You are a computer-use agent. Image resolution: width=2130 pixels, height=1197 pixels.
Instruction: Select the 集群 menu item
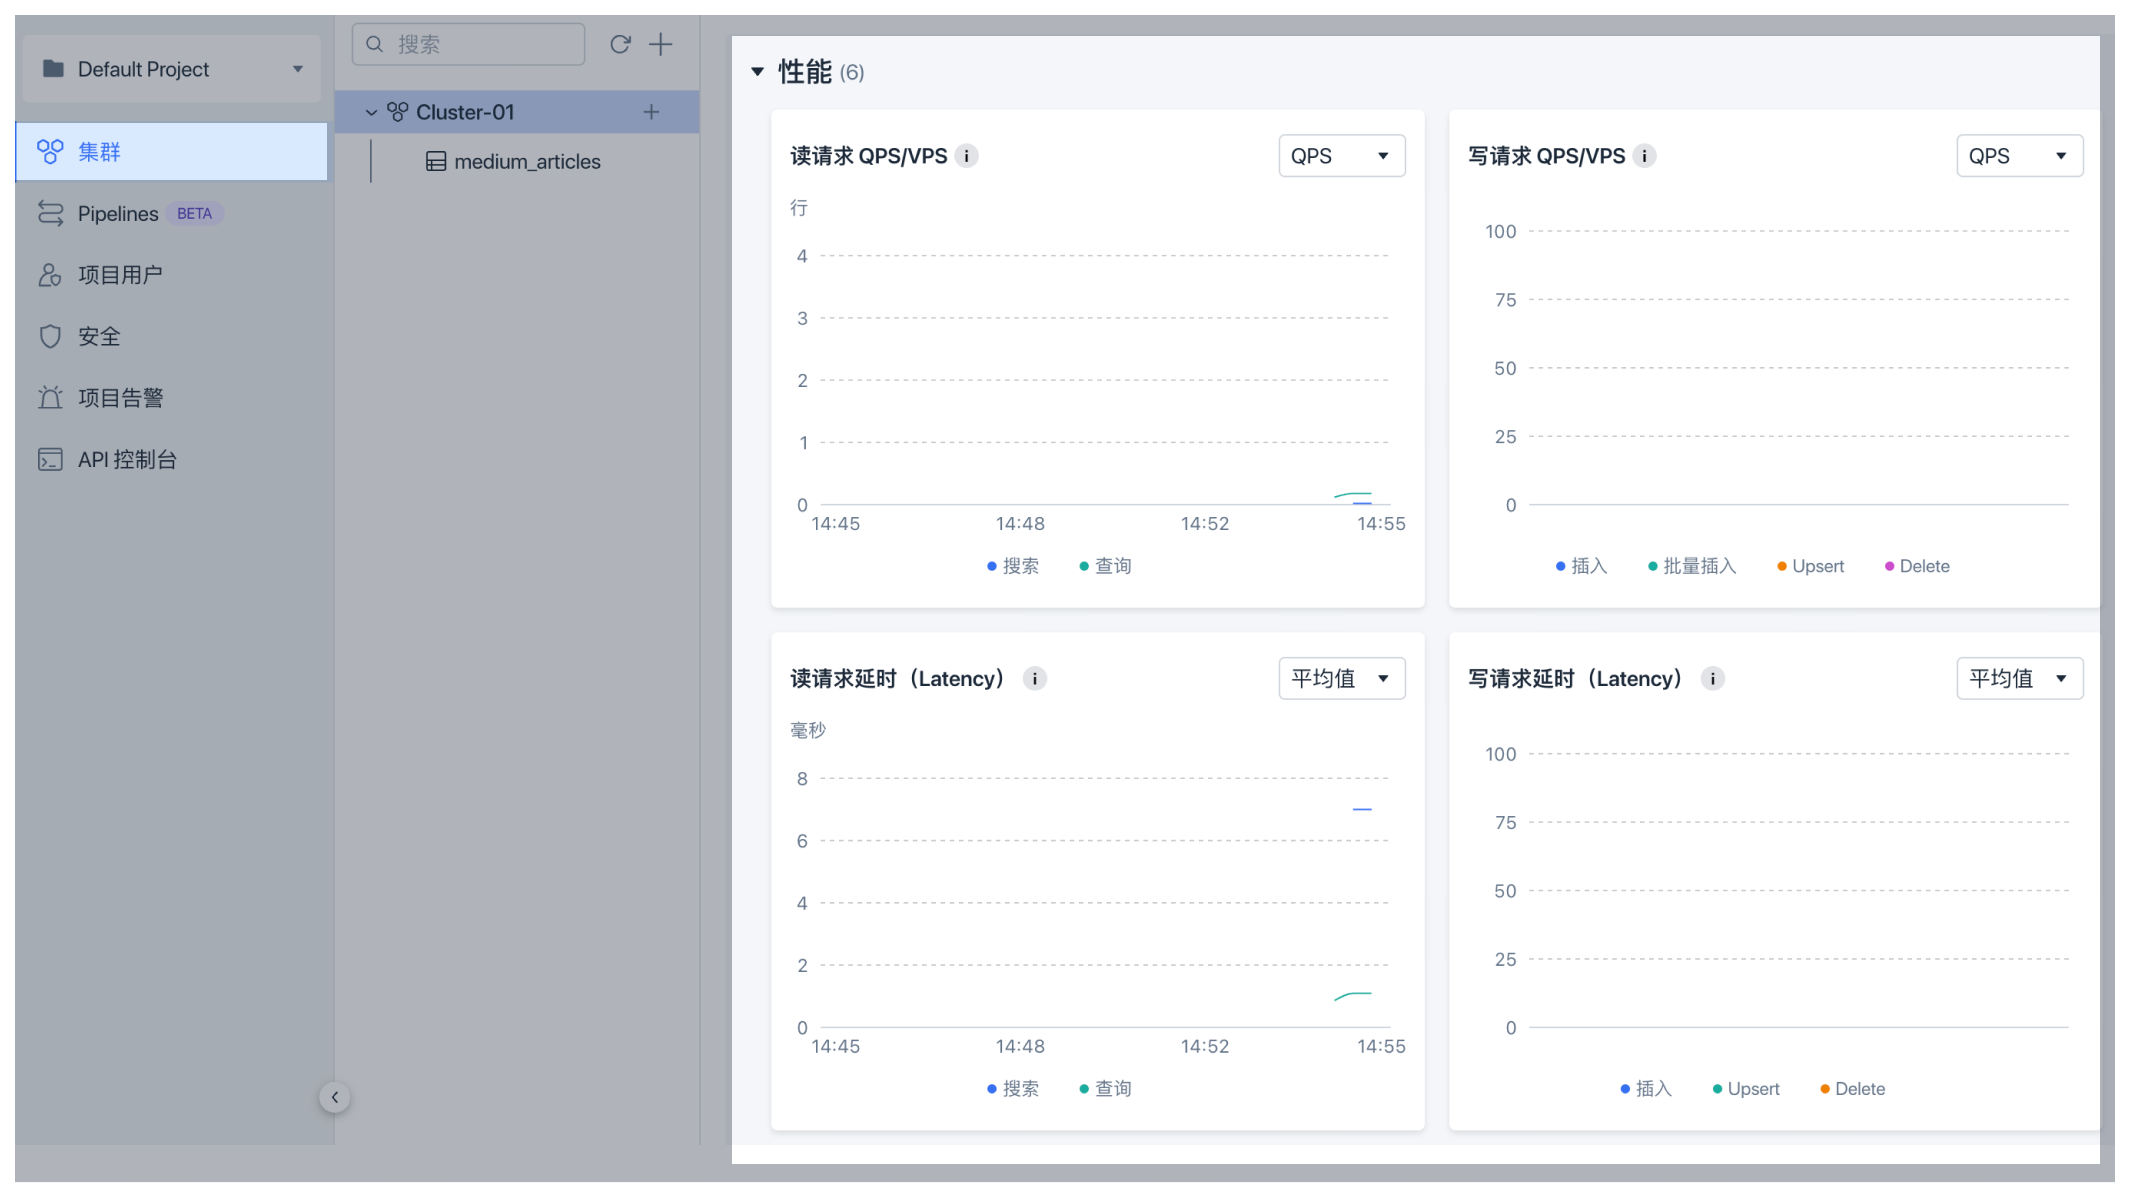point(171,152)
